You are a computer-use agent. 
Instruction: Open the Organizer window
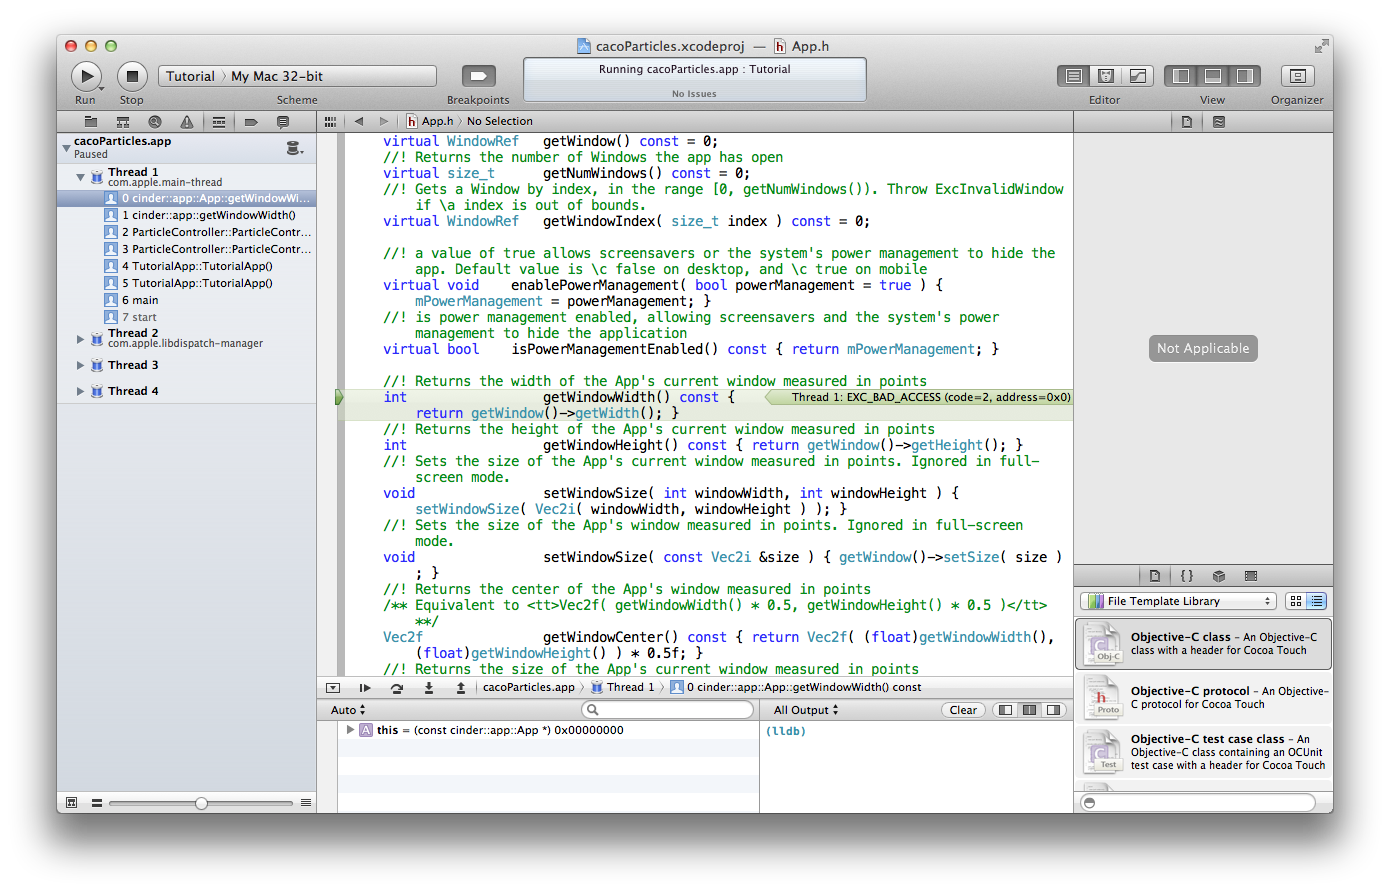1297,76
